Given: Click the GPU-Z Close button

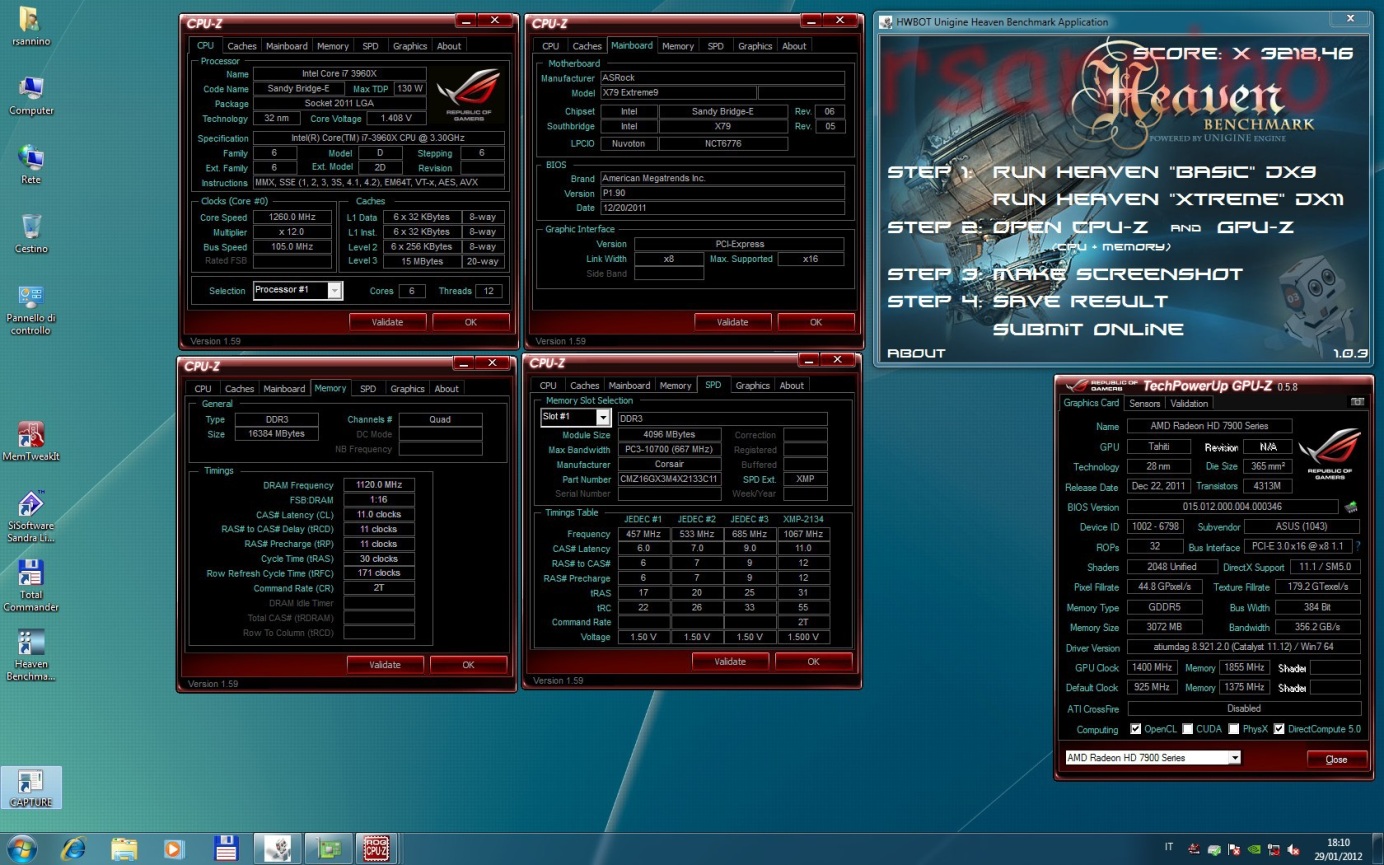Looking at the screenshot, I should pyautogui.click(x=1336, y=759).
